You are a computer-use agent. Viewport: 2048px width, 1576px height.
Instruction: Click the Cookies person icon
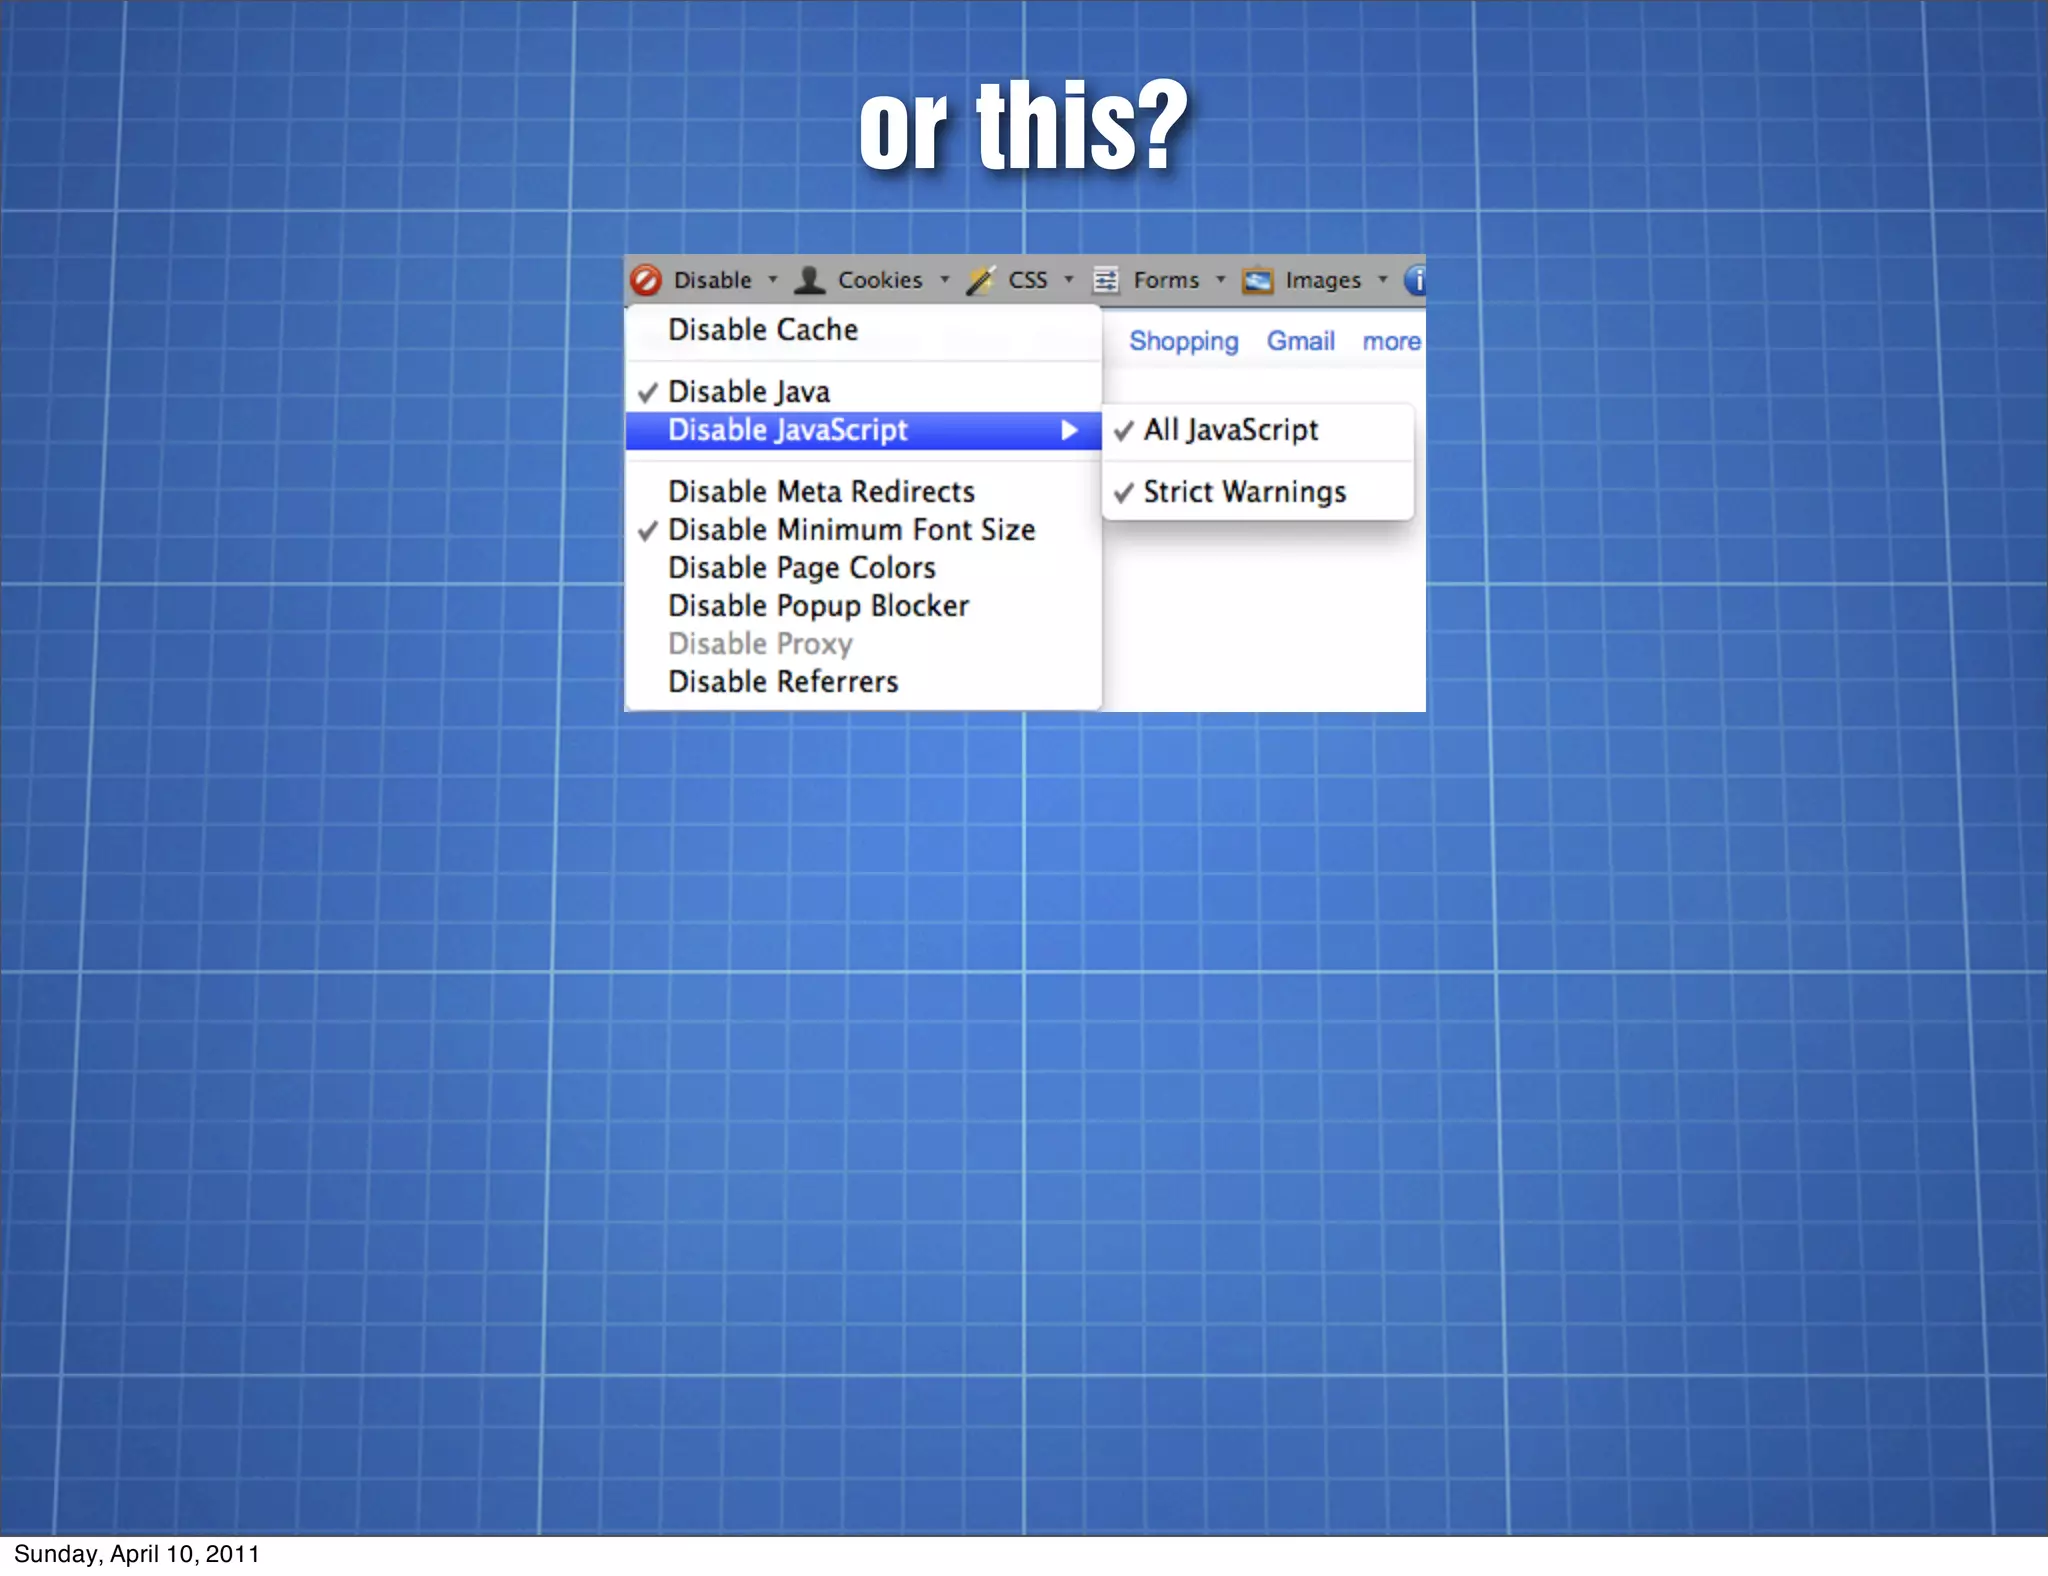pos(809,280)
